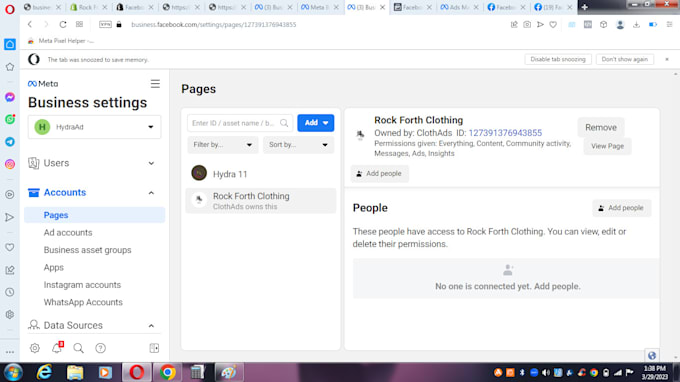The image size is (680, 382).
Task: Open the Sort by dropdown
Action: point(298,145)
